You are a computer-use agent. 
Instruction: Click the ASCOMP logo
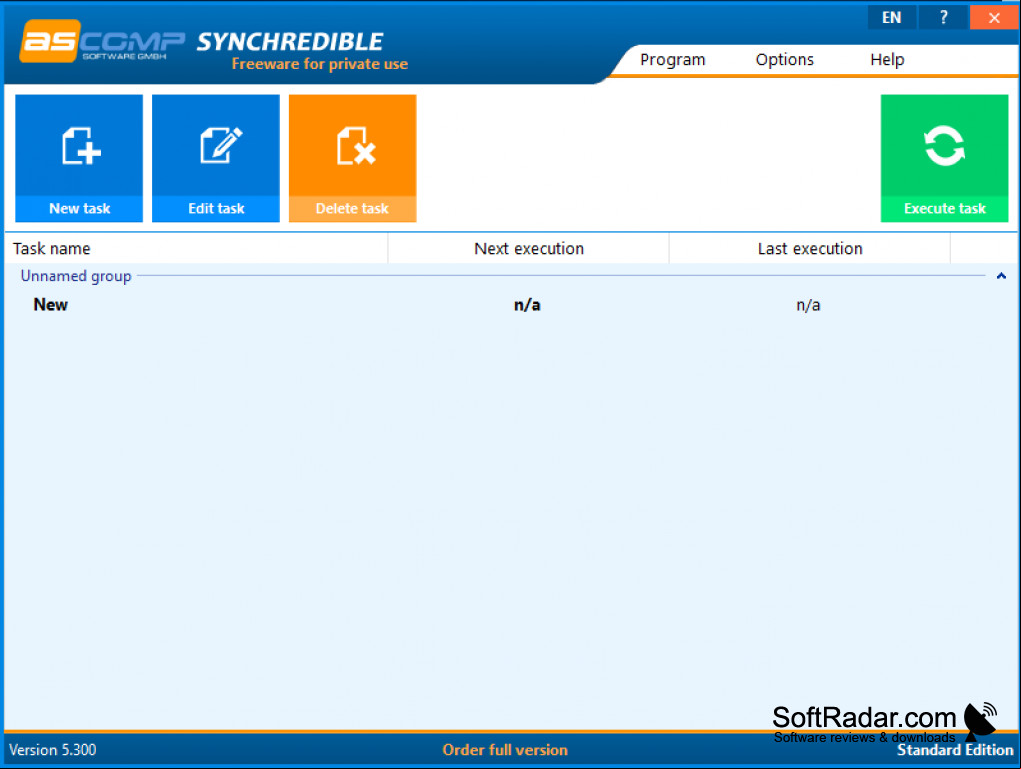click(x=102, y=42)
